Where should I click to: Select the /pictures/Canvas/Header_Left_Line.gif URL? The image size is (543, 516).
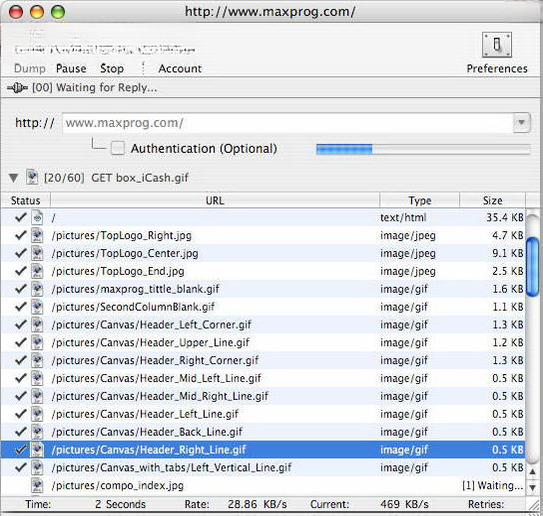pos(145,414)
